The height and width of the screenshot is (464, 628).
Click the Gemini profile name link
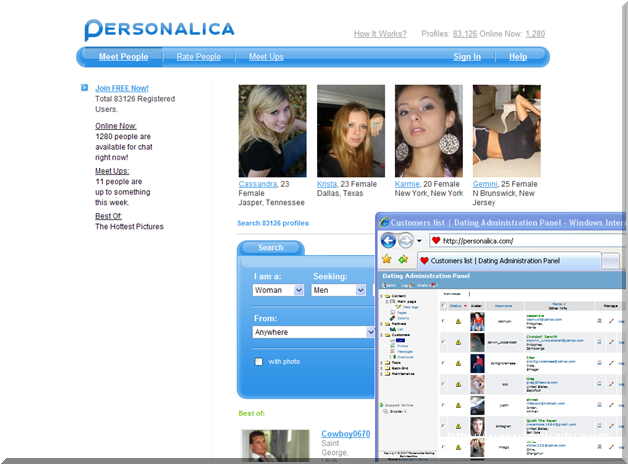(485, 184)
